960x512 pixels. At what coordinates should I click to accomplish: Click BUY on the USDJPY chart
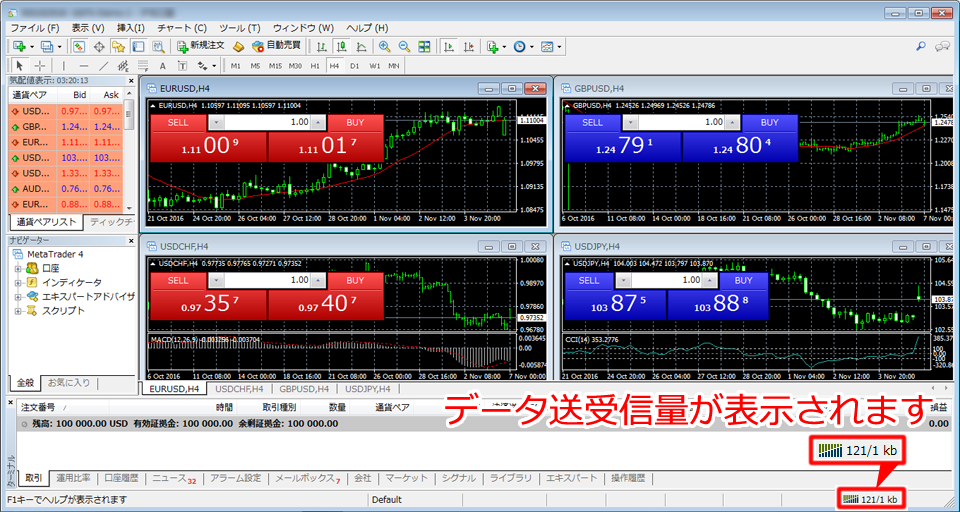click(x=743, y=280)
